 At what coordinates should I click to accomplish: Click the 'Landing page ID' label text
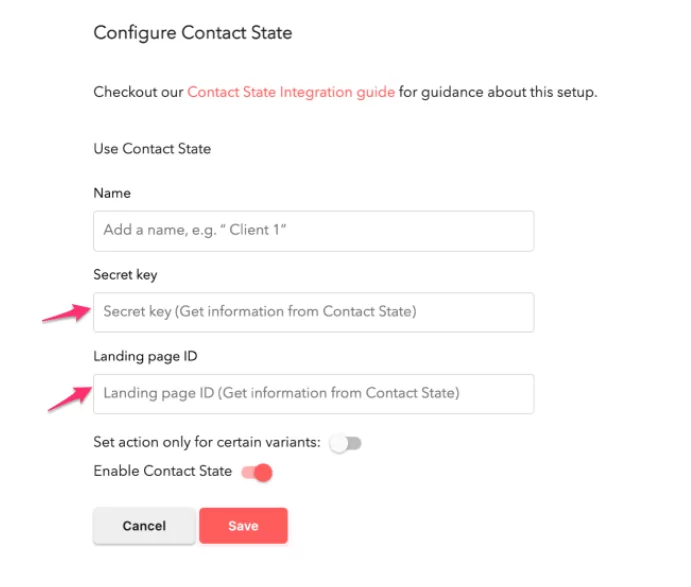coord(146,357)
